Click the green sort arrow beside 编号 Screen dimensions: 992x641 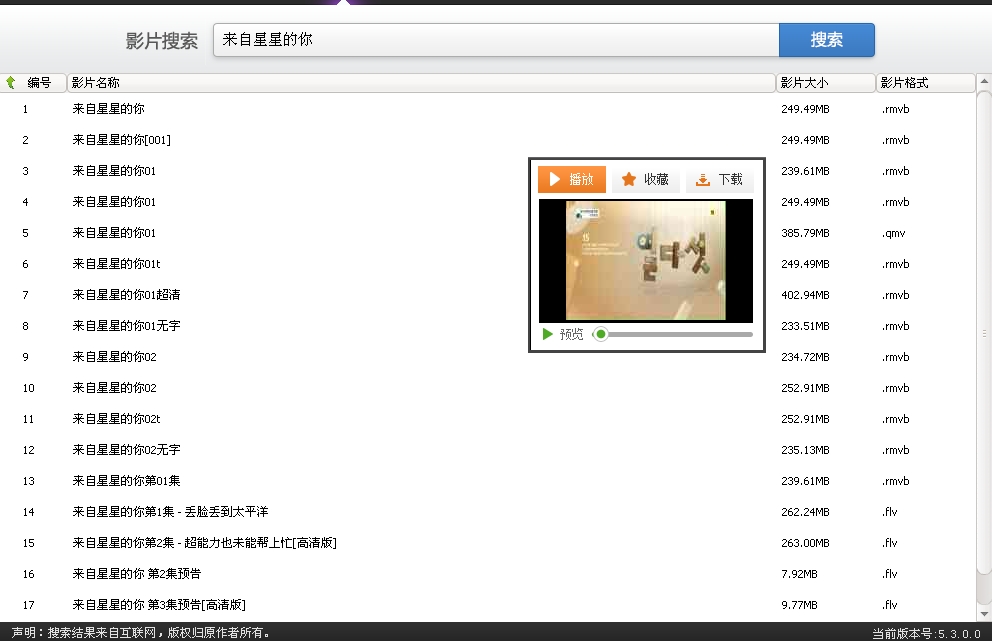[x=9, y=82]
